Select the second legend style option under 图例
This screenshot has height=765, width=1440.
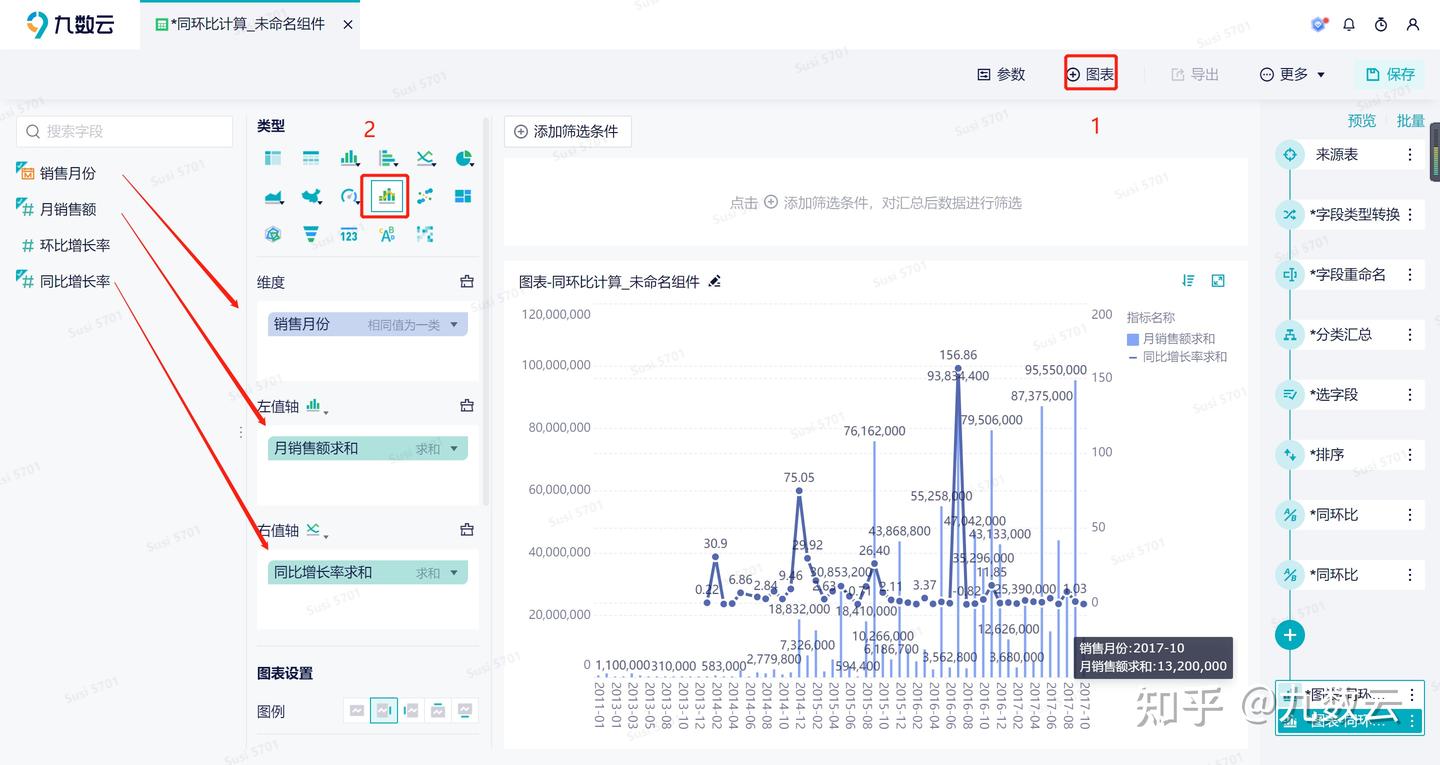(x=385, y=710)
